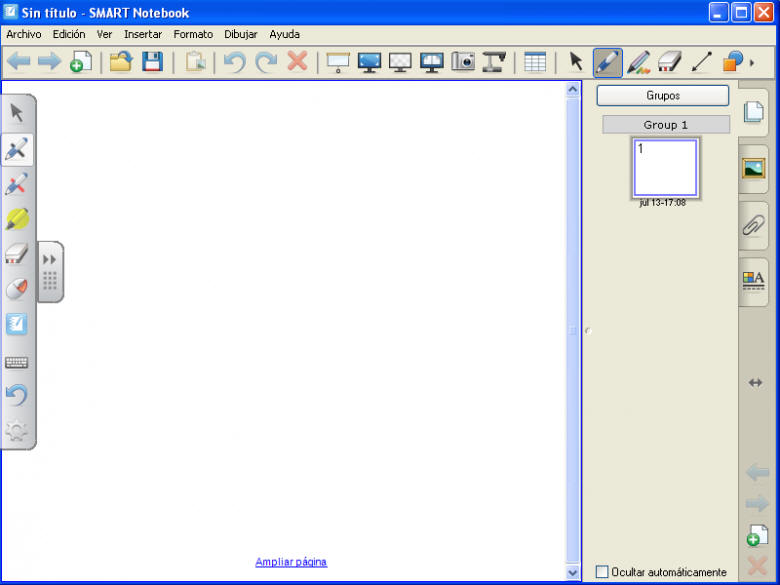The height and width of the screenshot is (585, 780).
Task: Delete selection with the red X toolbar icon
Action: [x=297, y=62]
